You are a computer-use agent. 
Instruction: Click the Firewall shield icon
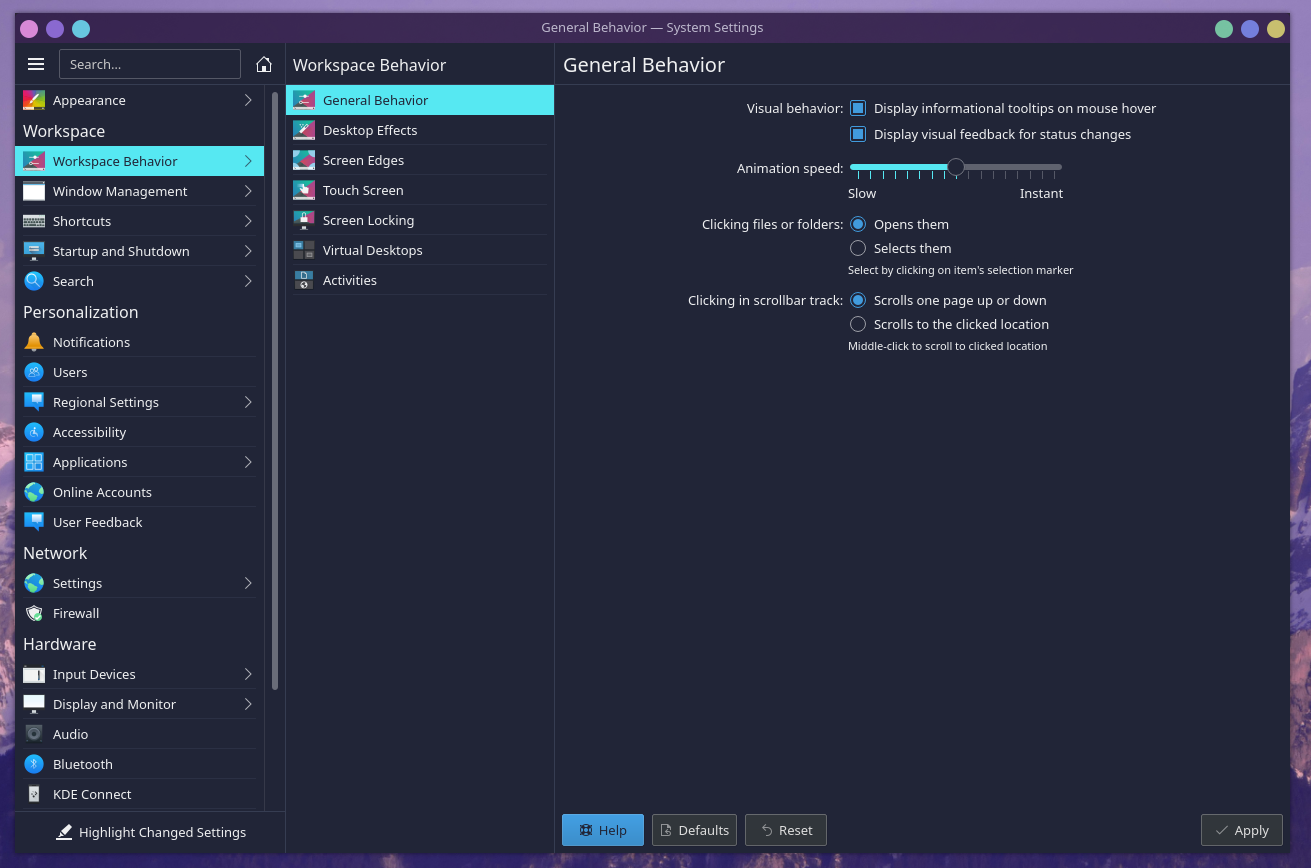point(34,613)
